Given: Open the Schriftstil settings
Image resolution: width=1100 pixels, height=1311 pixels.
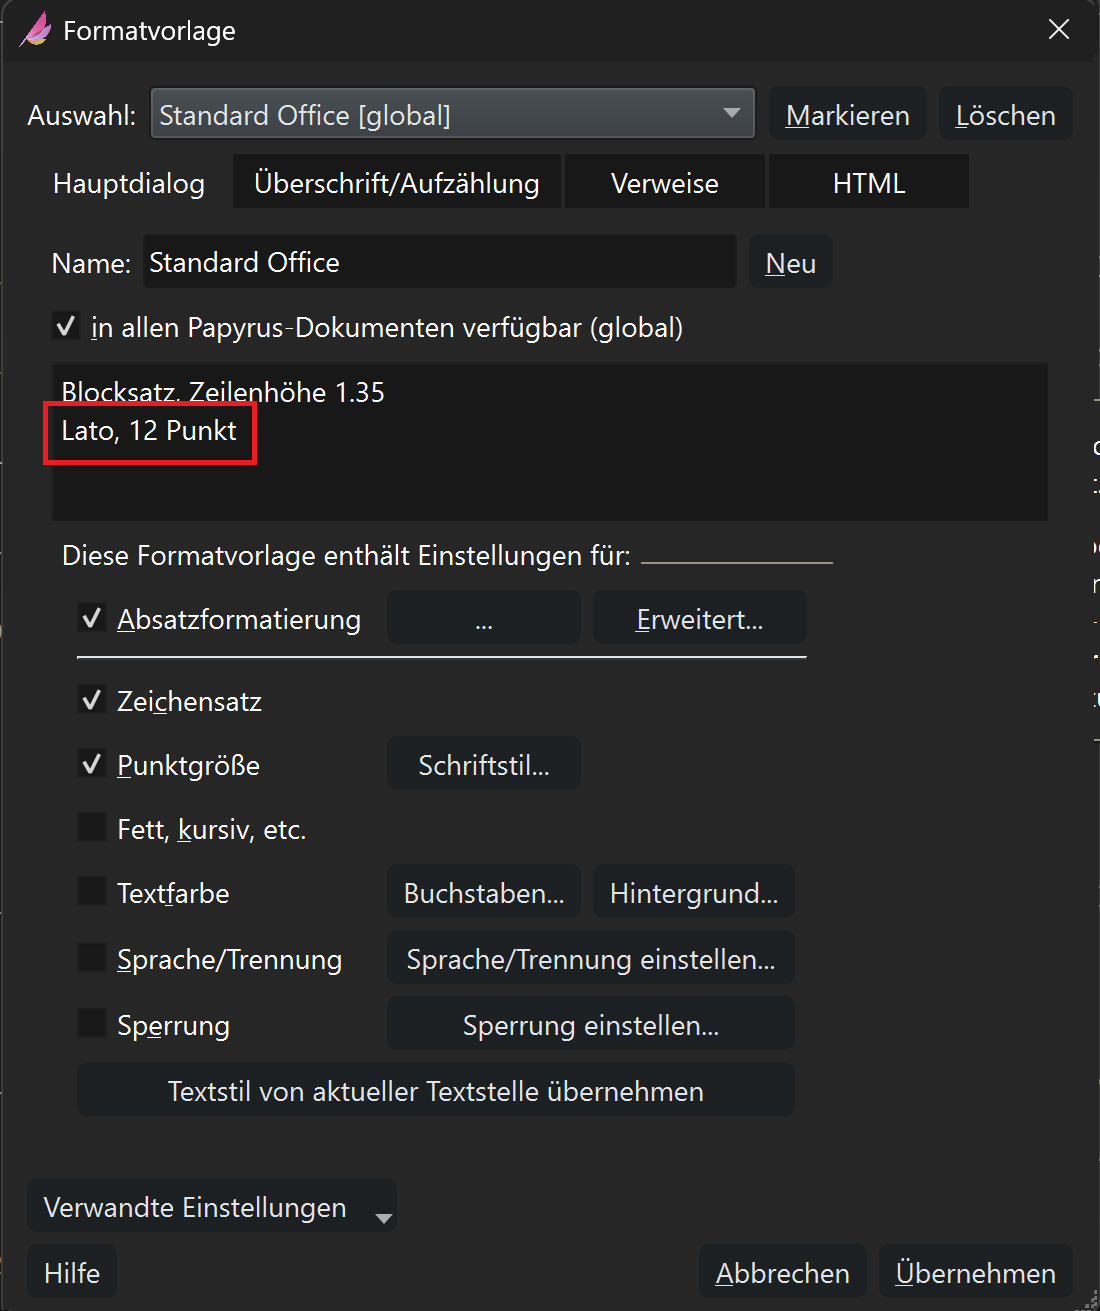Looking at the screenshot, I should [x=484, y=765].
